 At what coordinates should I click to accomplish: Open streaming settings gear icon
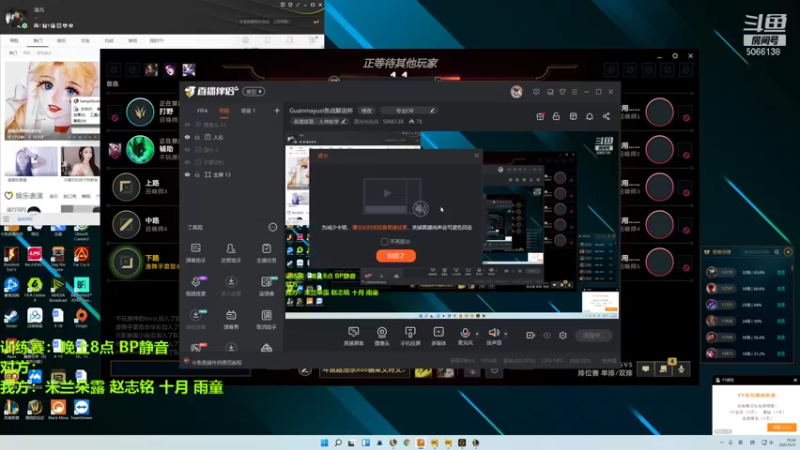563,335
